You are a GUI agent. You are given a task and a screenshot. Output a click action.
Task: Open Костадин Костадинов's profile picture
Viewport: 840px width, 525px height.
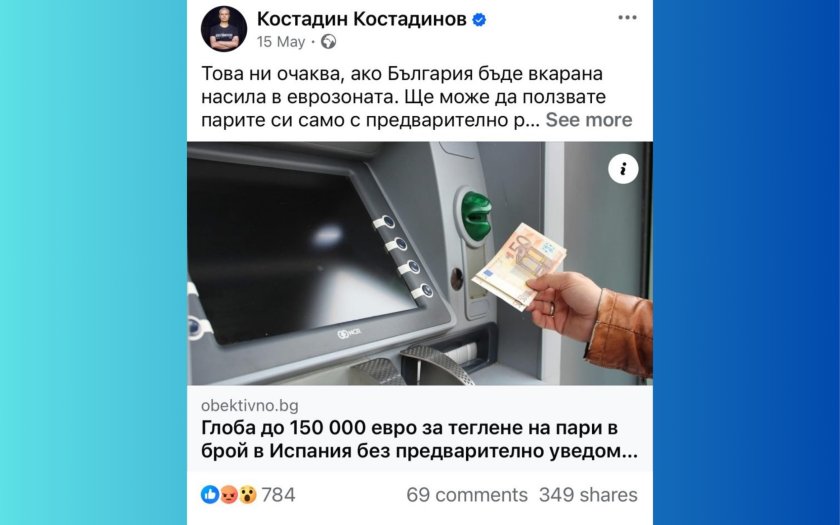point(224,28)
